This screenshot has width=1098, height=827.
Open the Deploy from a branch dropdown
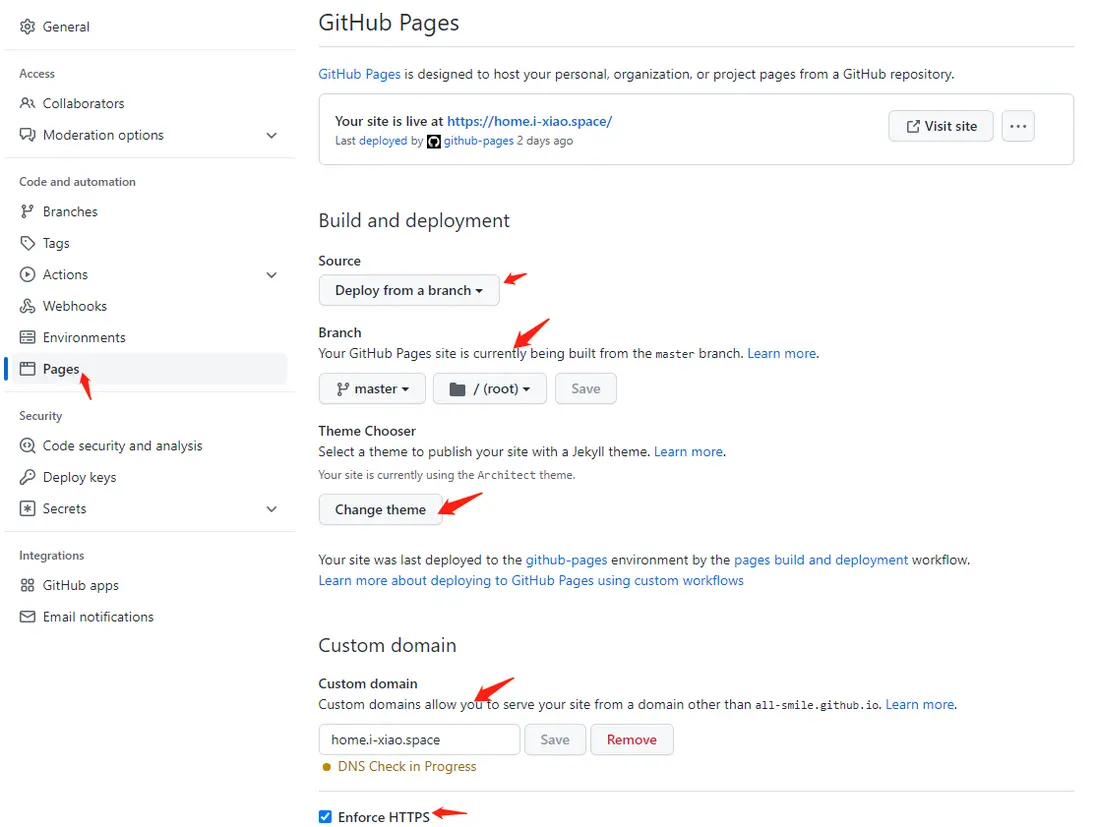pyautogui.click(x=409, y=290)
